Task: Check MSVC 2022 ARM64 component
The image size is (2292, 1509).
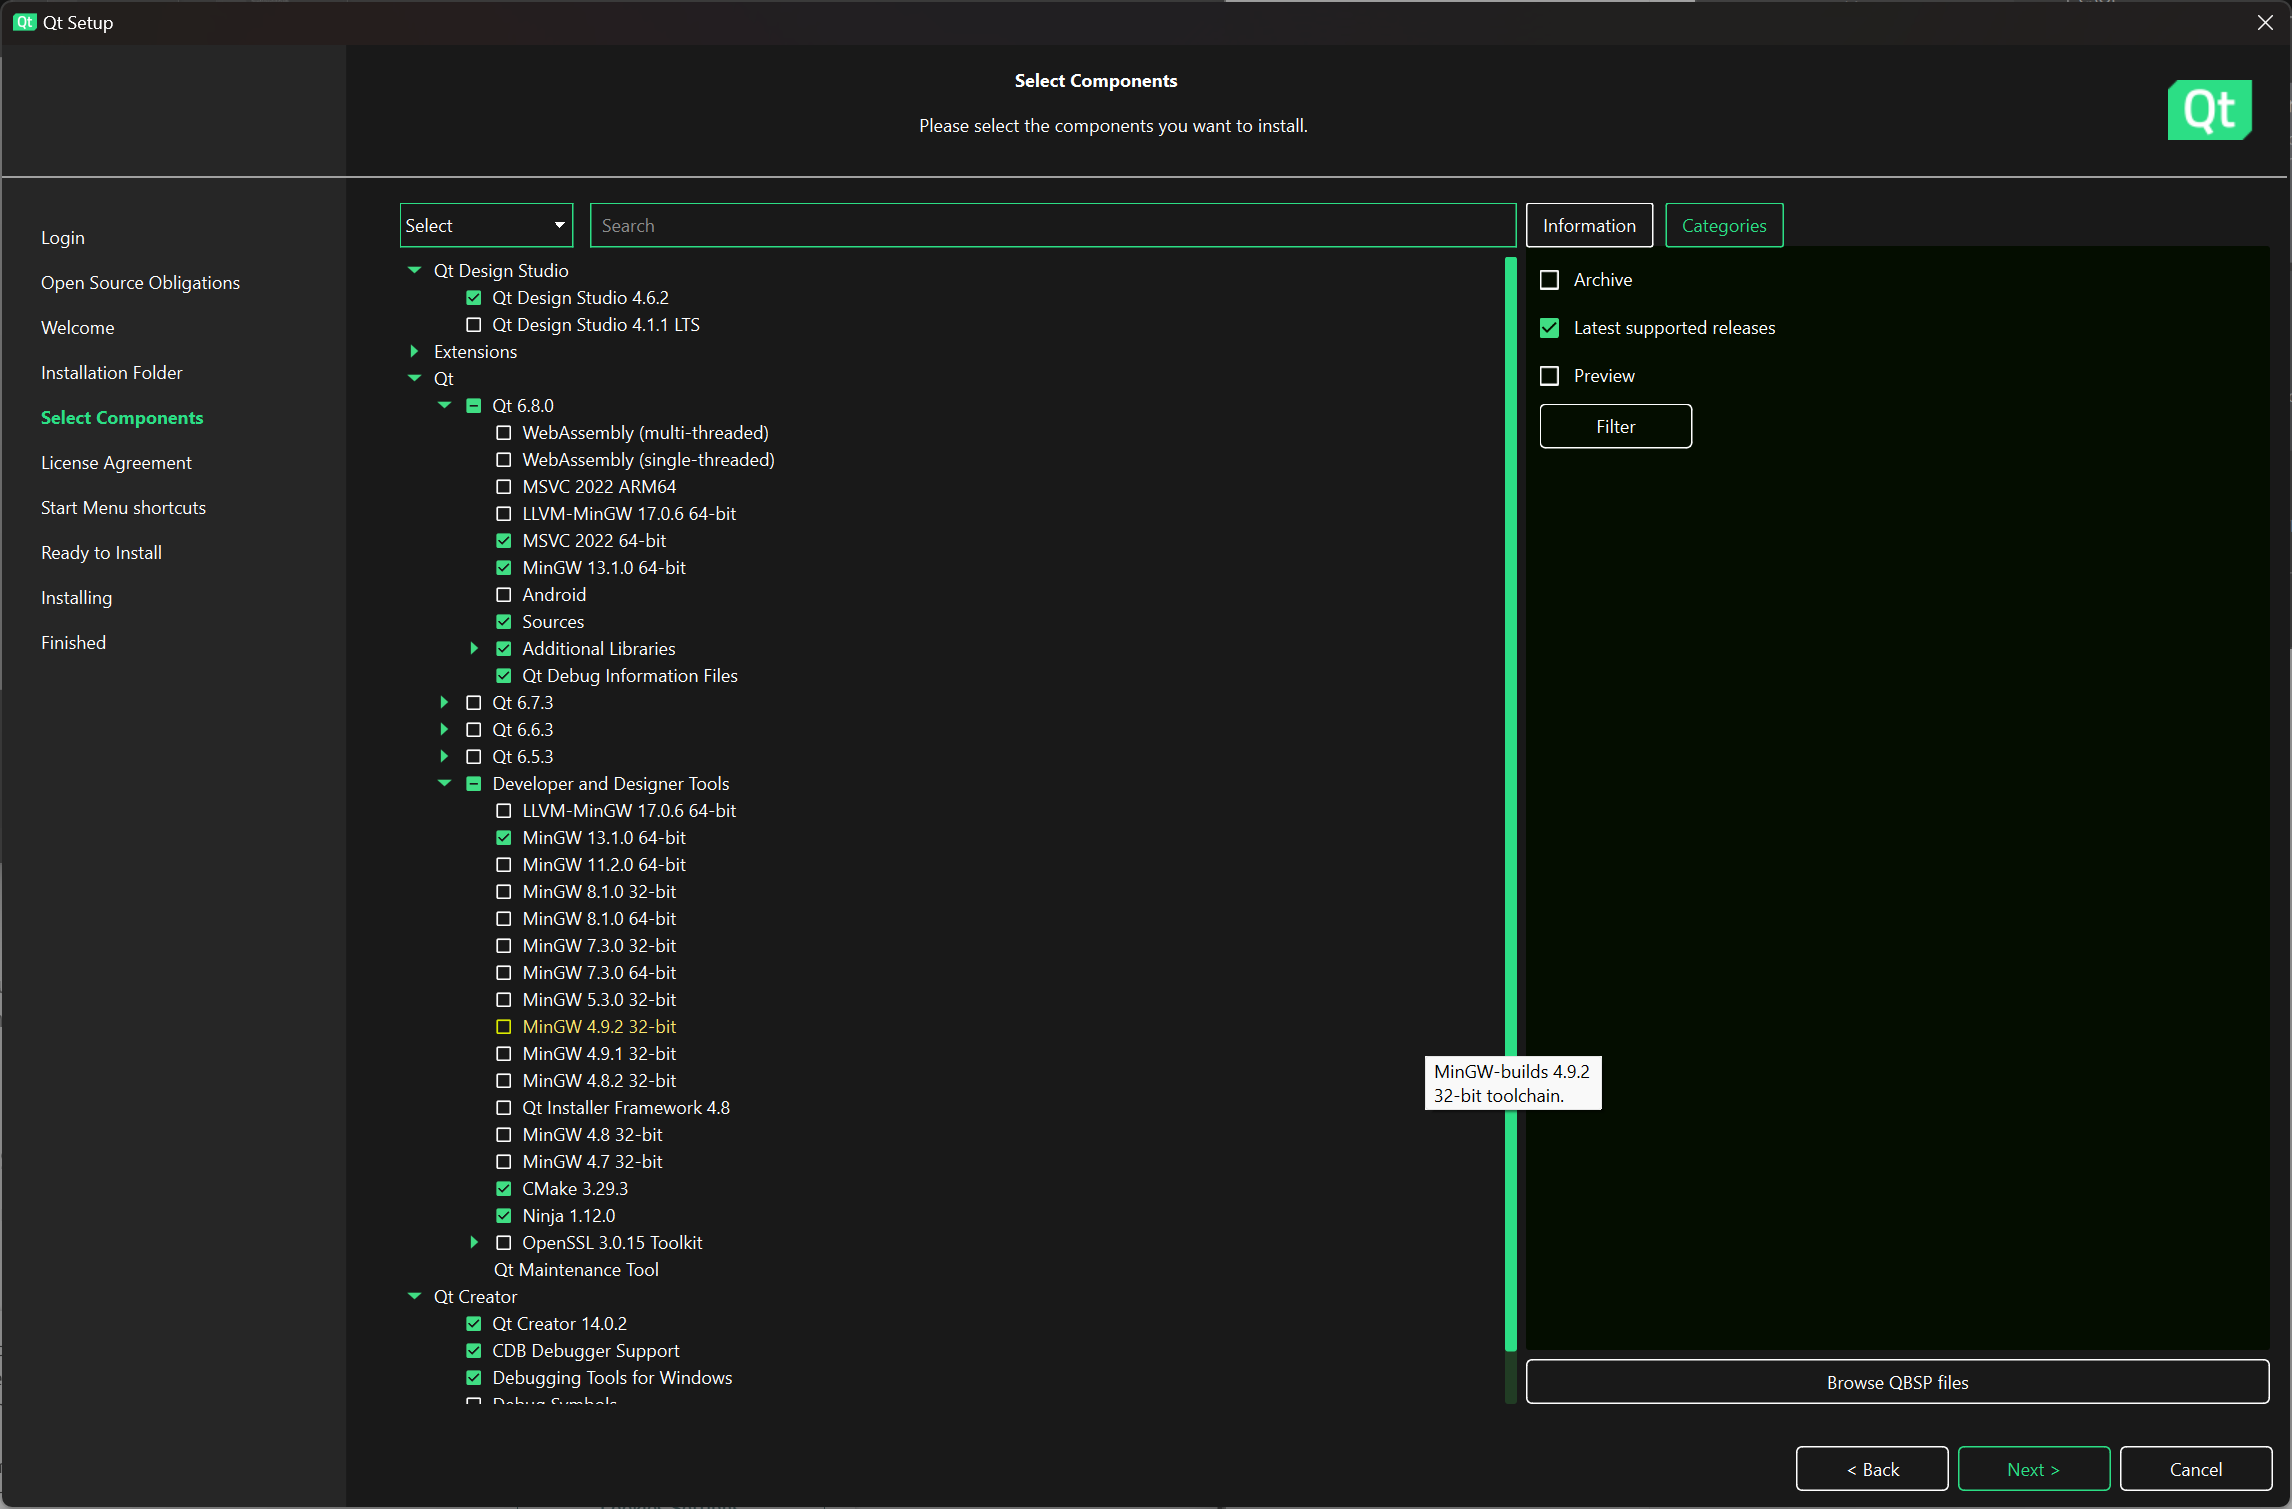Action: (x=504, y=487)
